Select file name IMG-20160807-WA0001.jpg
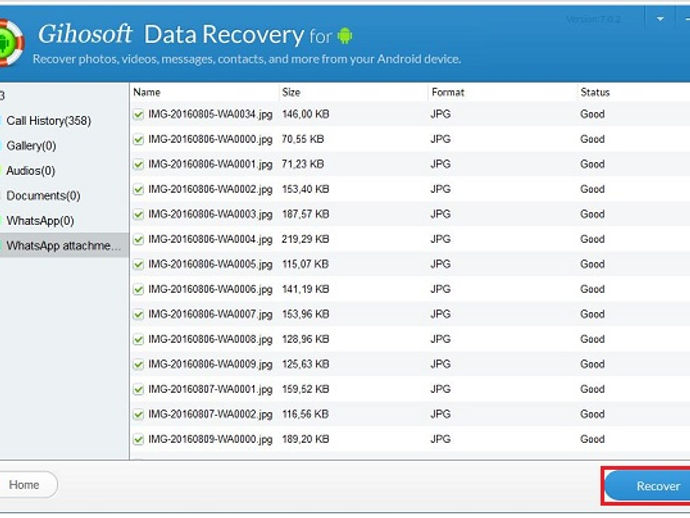 [210, 389]
